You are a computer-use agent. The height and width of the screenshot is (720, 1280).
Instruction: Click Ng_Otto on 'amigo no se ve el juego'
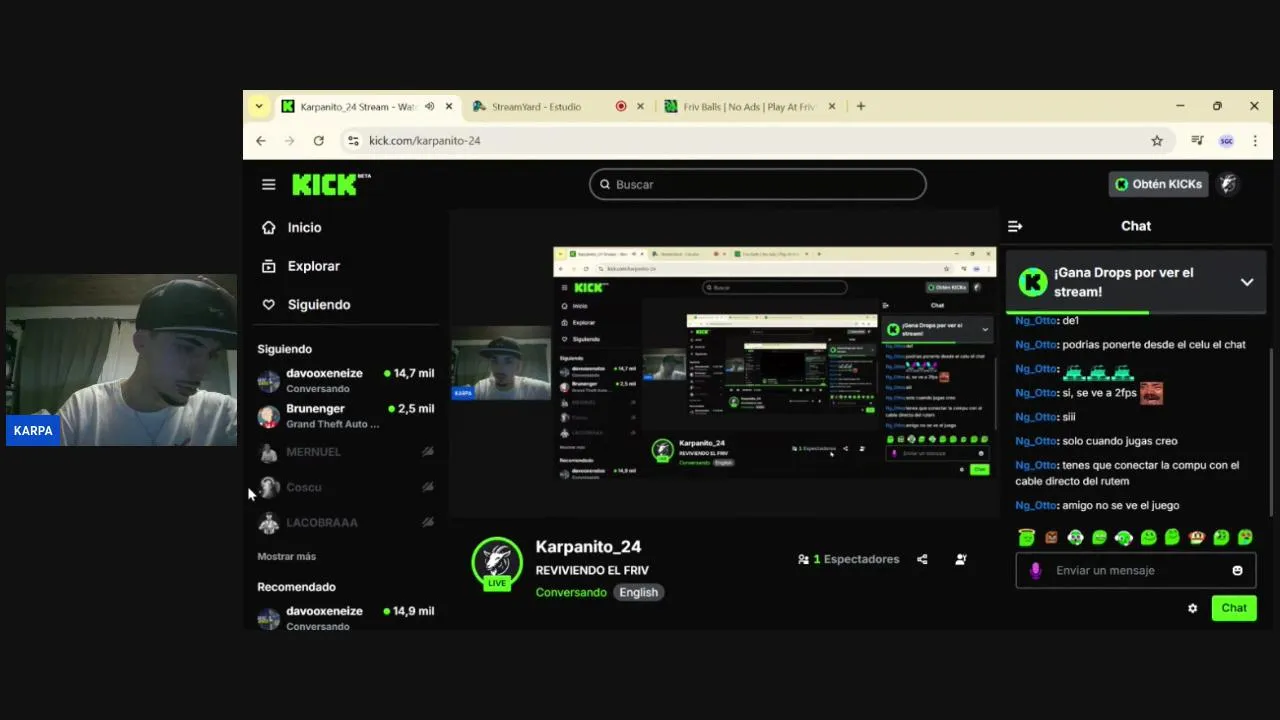tap(1035, 505)
